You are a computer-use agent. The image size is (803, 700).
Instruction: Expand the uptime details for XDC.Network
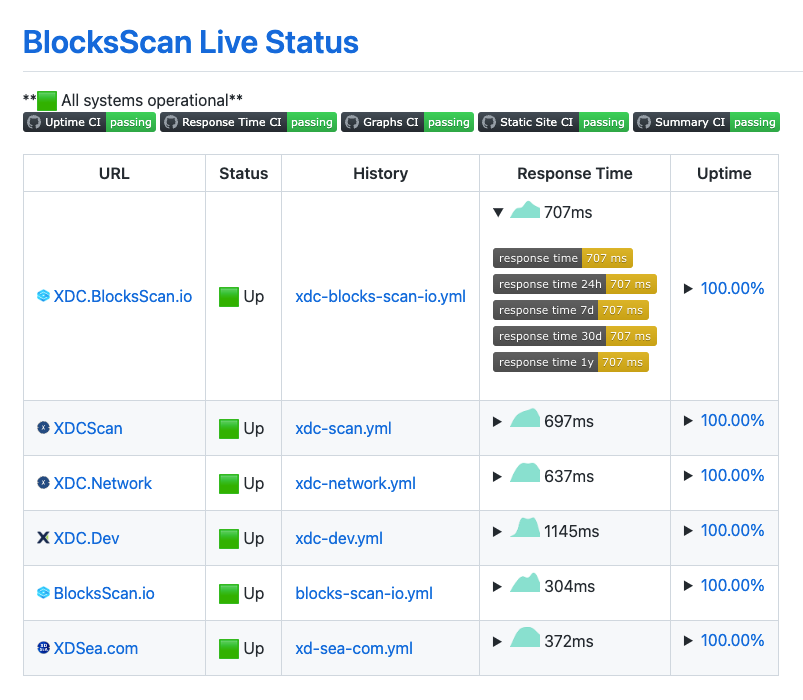[686, 475]
